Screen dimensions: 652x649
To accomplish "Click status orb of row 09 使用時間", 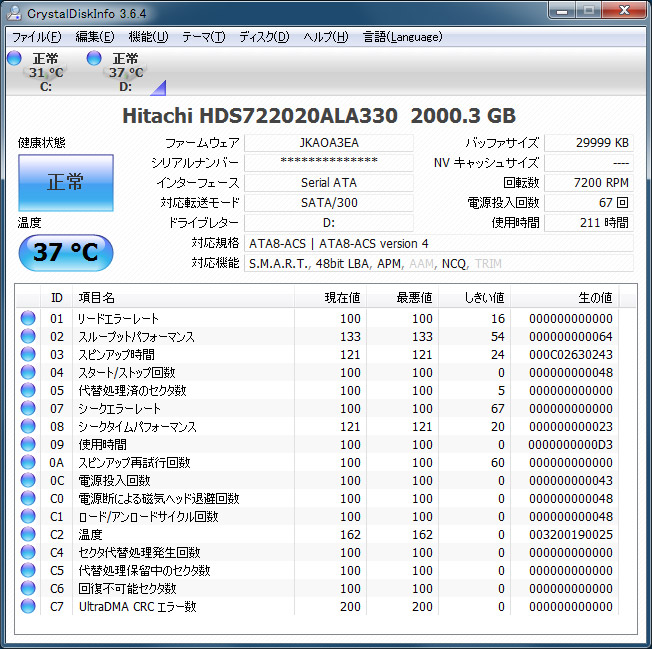I will tap(28, 445).
